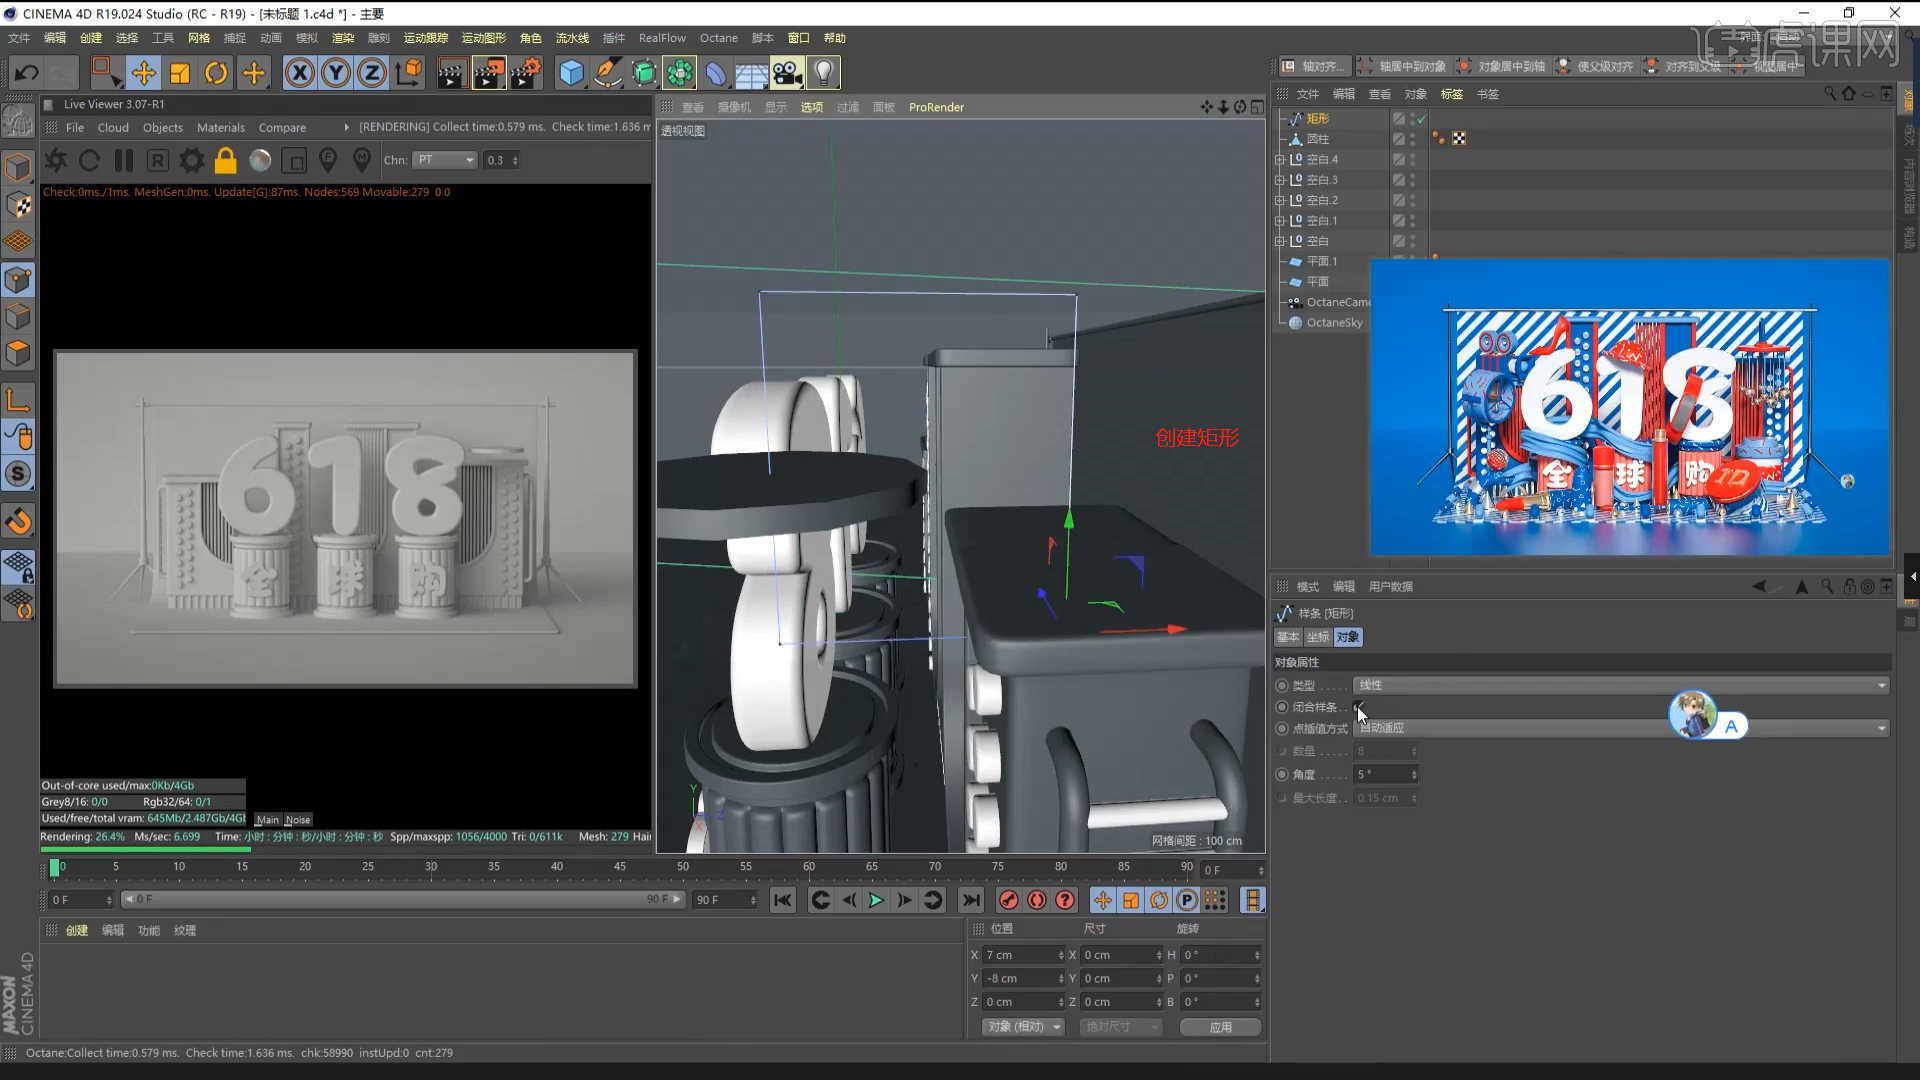Viewport: 1920px width, 1080px height.
Task: Select the Scale tool
Action: (180, 72)
